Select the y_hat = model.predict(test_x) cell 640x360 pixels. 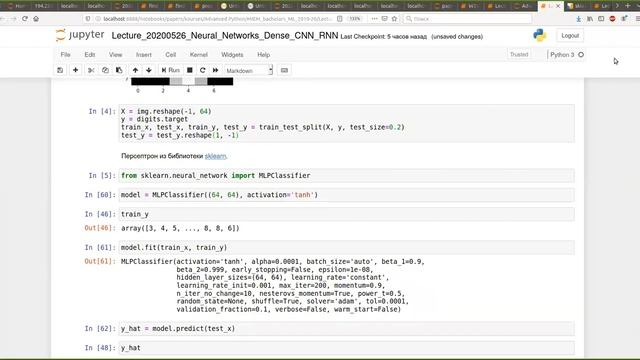tap(347, 329)
